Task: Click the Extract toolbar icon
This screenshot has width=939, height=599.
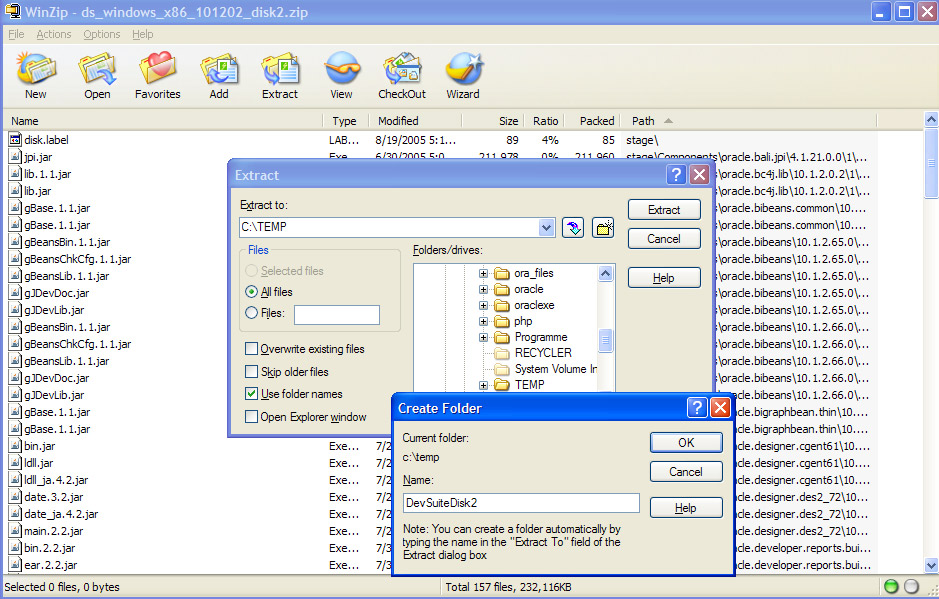Action: coord(280,75)
